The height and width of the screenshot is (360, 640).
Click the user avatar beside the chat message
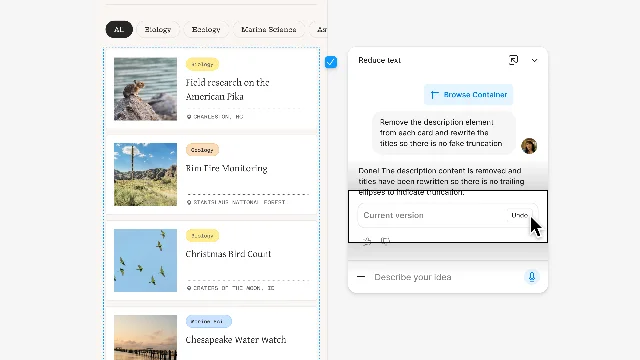pos(529,146)
